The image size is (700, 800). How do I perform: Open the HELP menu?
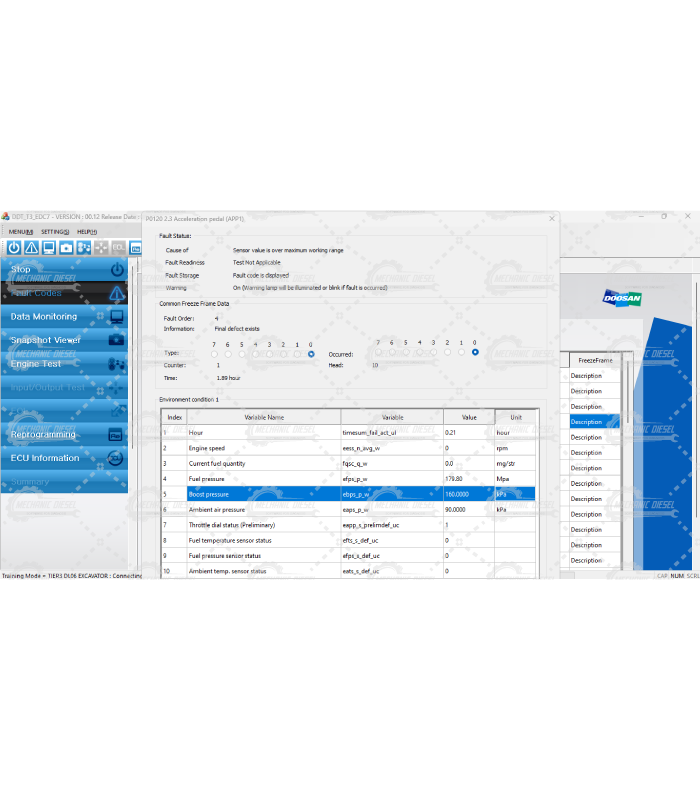pyautogui.click(x=87, y=232)
